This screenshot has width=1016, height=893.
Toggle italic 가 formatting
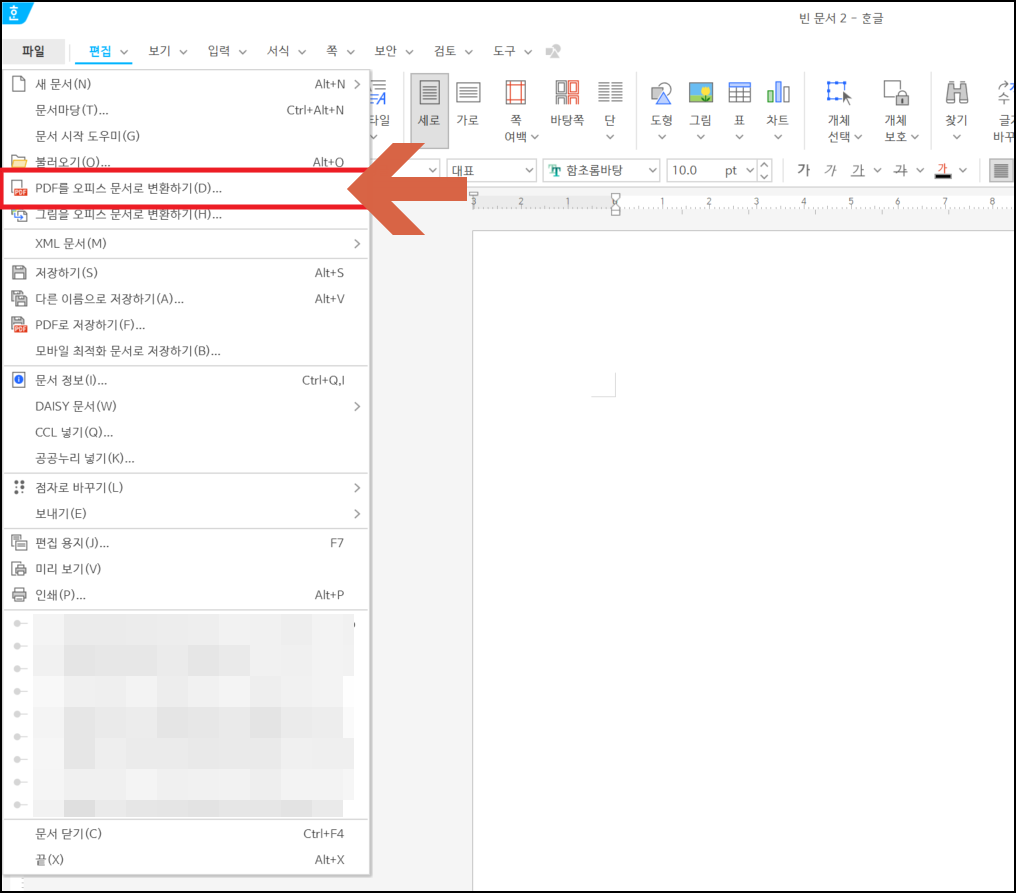830,170
